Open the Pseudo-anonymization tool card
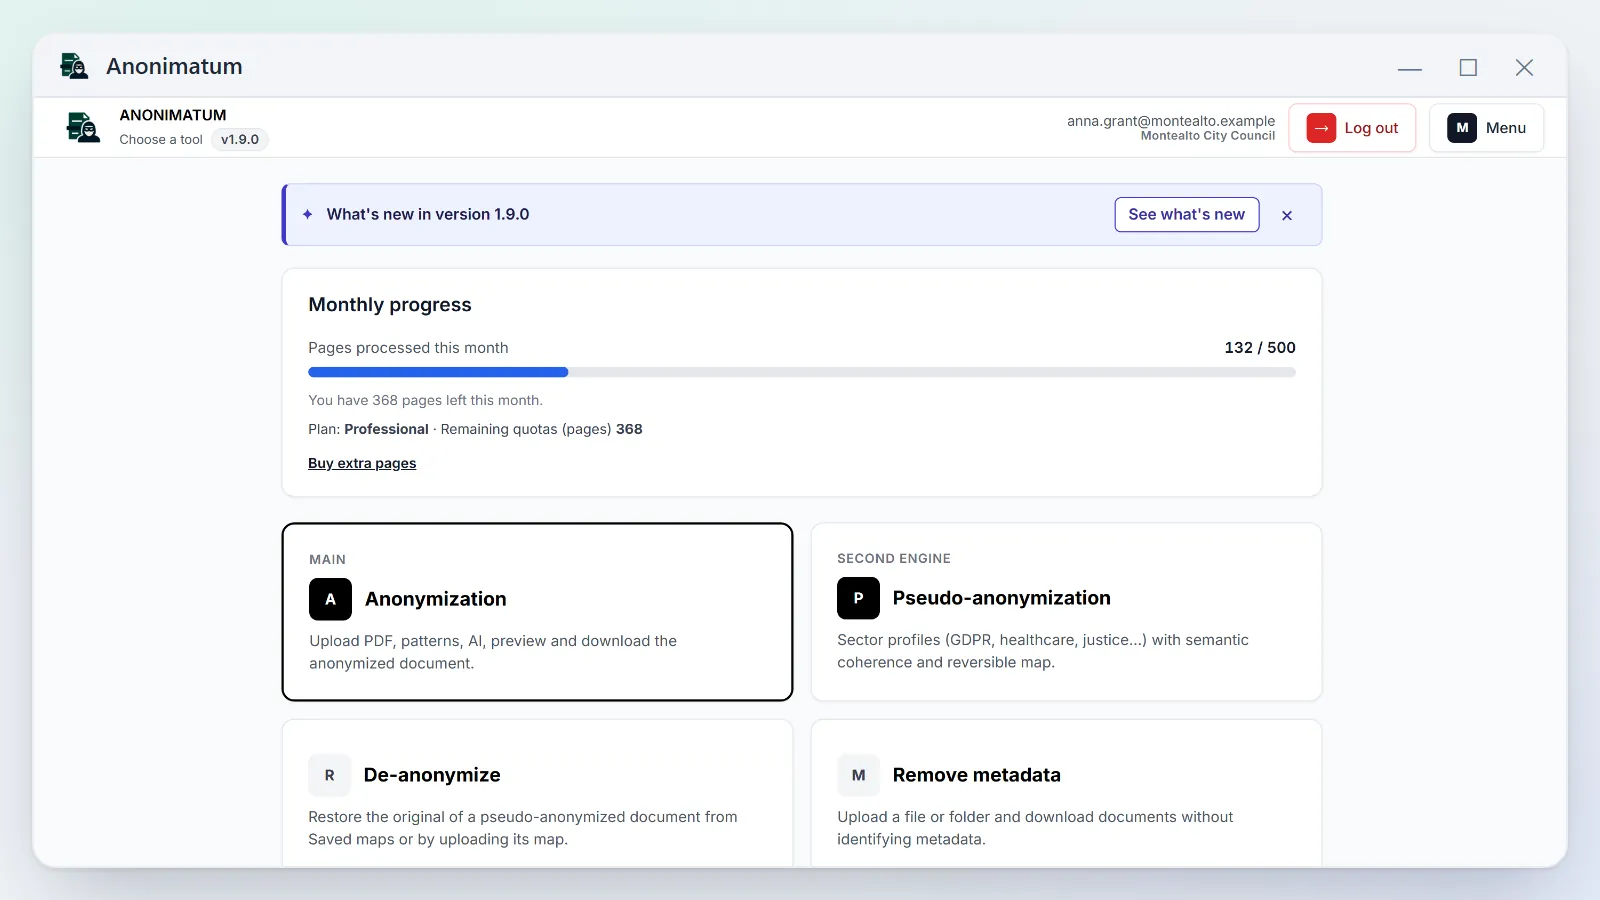This screenshot has height=900, width=1600. [x=1066, y=612]
